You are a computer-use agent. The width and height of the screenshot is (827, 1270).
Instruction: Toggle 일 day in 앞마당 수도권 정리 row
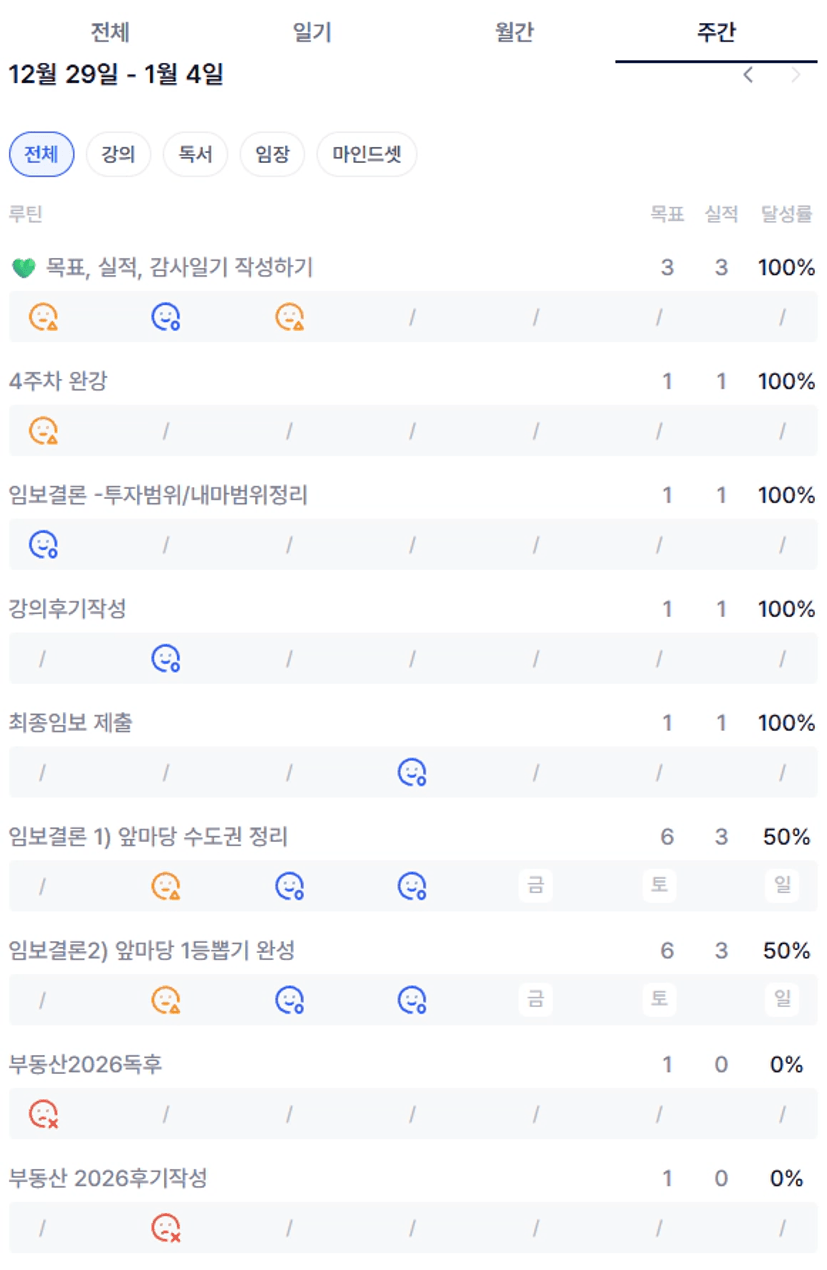pos(782,886)
